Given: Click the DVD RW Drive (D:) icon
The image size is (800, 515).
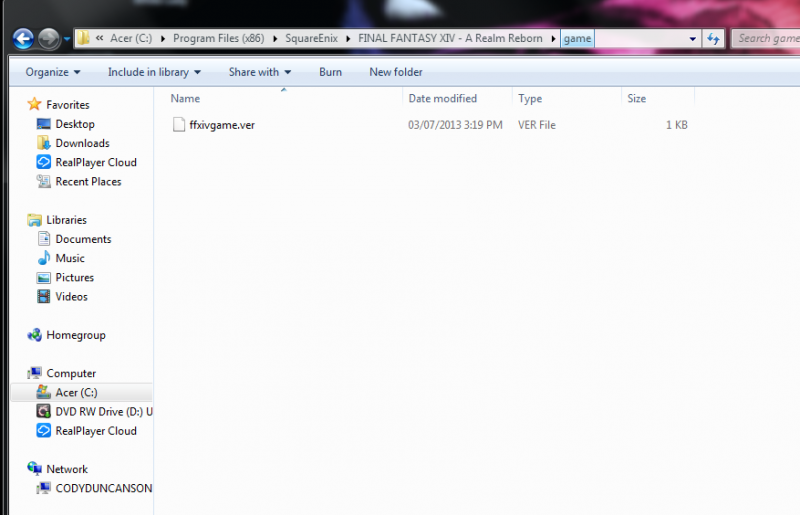Looking at the screenshot, I should (x=44, y=411).
